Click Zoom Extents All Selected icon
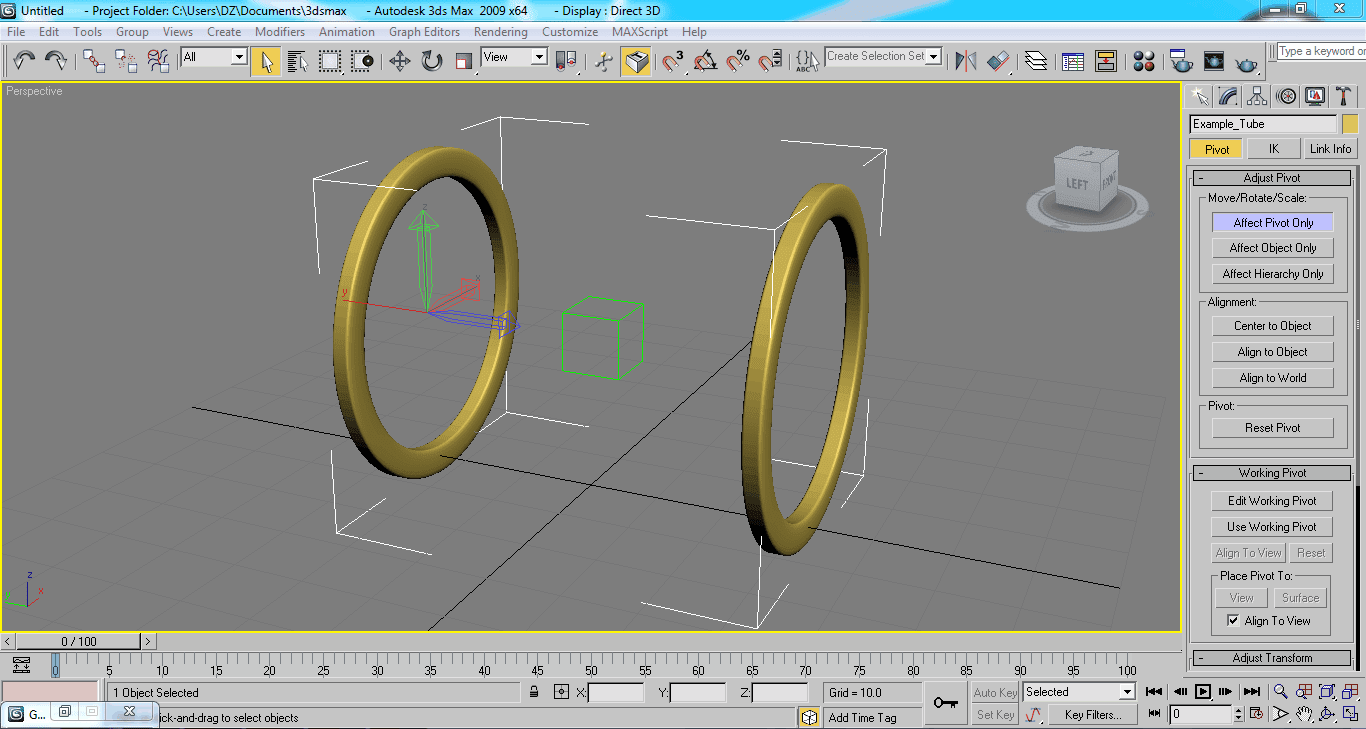Screen dimensions: 1366x729 click(1350, 692)
